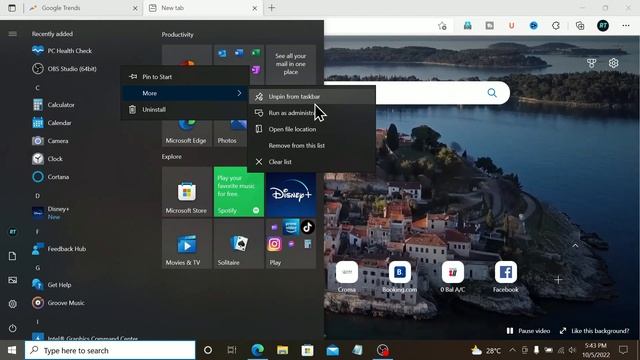Open Edge Extensions puzzle icon
This screenshot has width=640, height=360.
pyautogui.click(x=556, y=26)
